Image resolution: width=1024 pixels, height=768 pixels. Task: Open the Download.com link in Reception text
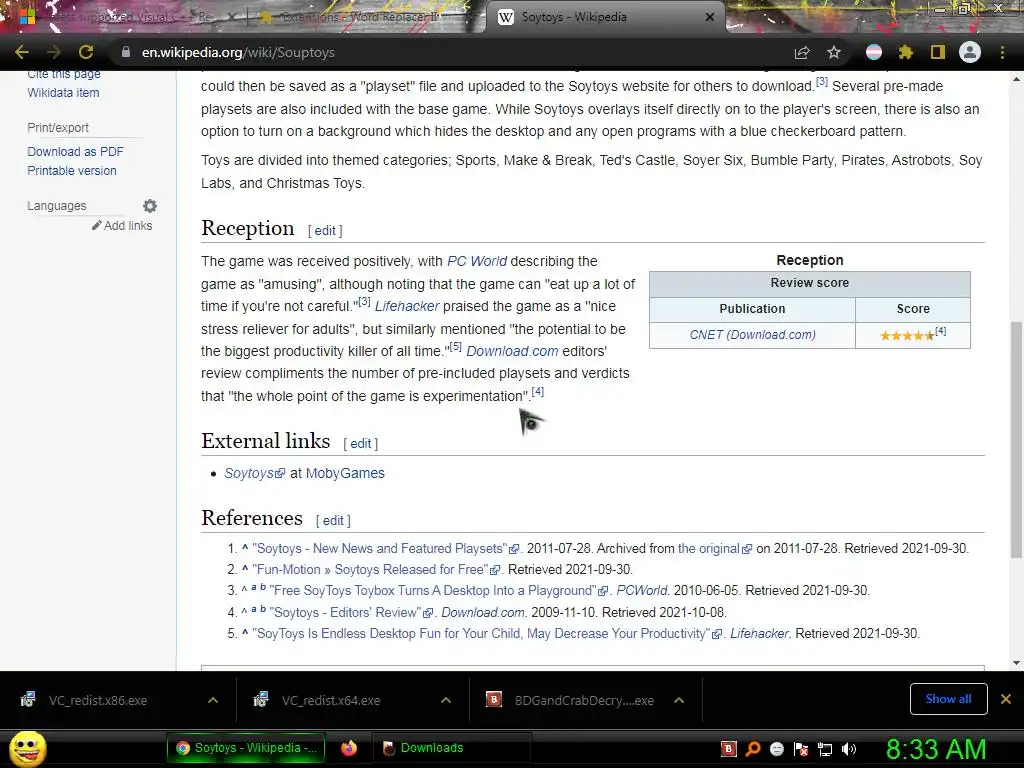pos(512,351)
